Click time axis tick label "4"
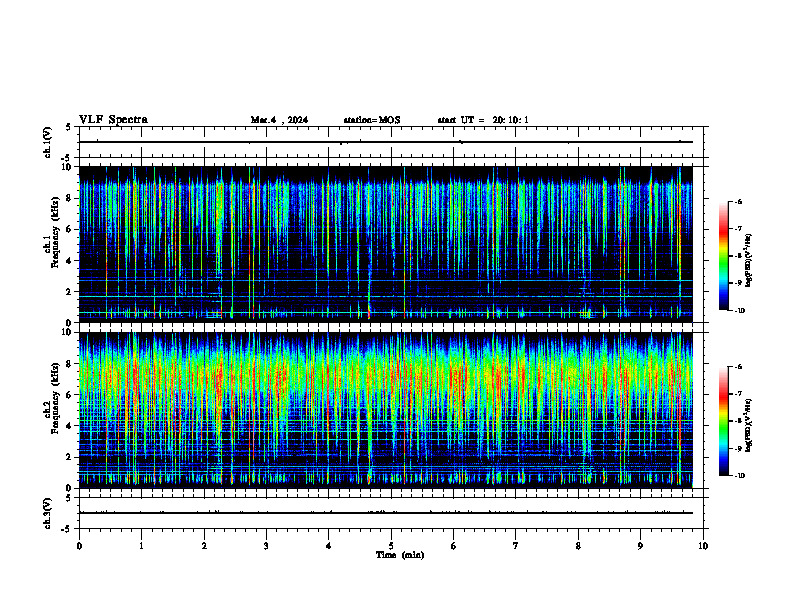The width and height of the screenshot is (792, 612). pos(328,546)
